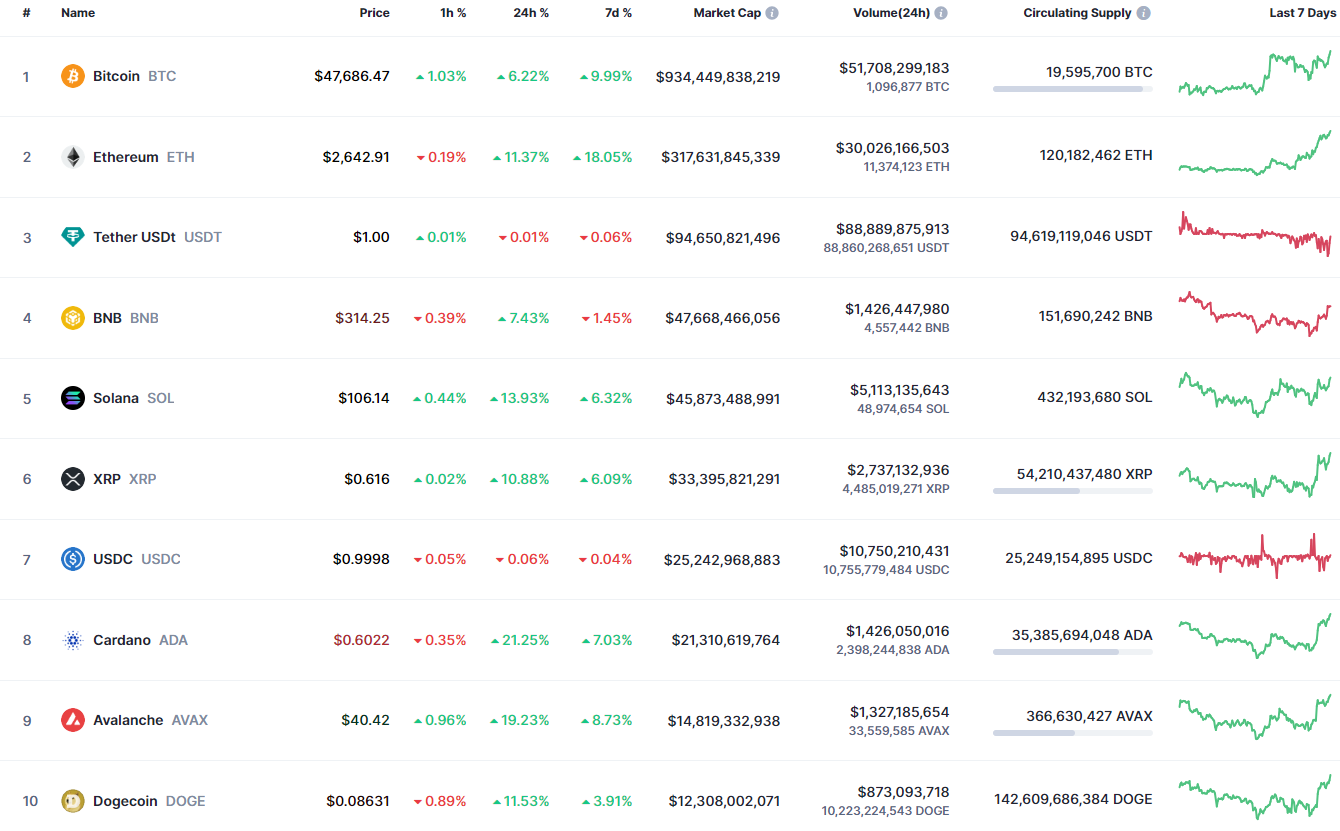Click the Volume(24h) info icon

click(941, 13)
